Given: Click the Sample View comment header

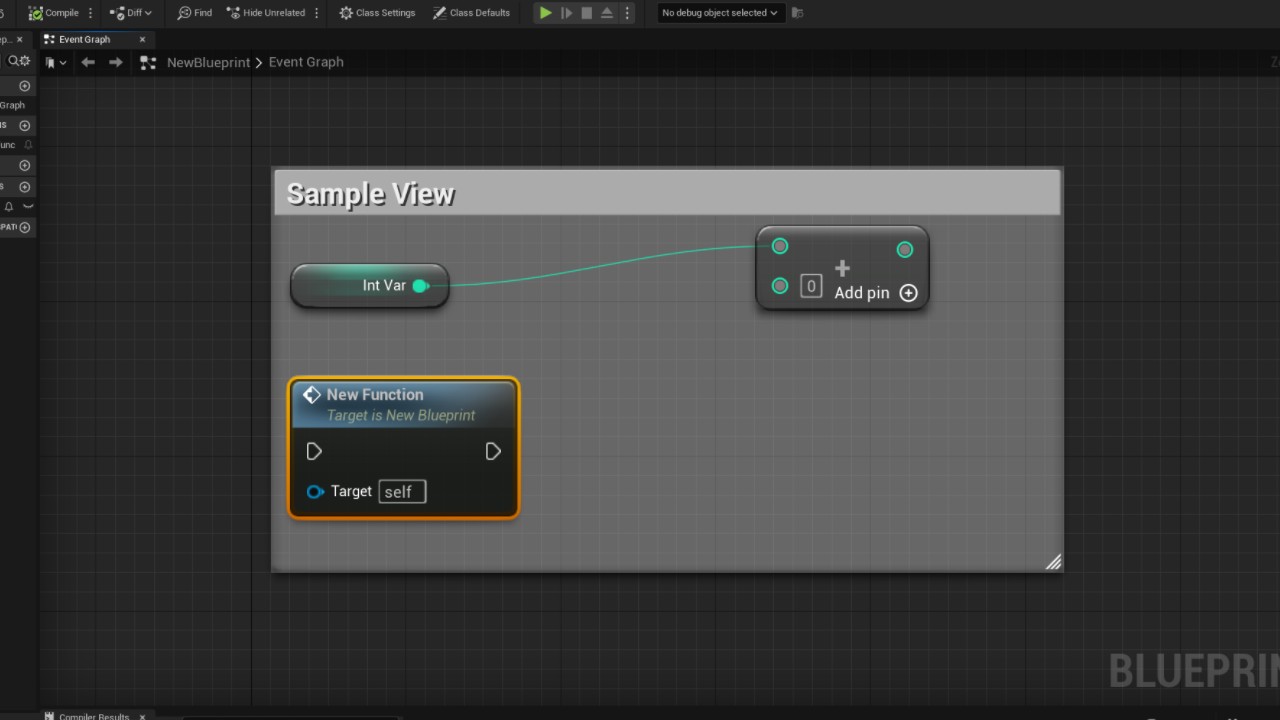Looking at the screenshot, I should pyautogui.click(x=667, y=193).
